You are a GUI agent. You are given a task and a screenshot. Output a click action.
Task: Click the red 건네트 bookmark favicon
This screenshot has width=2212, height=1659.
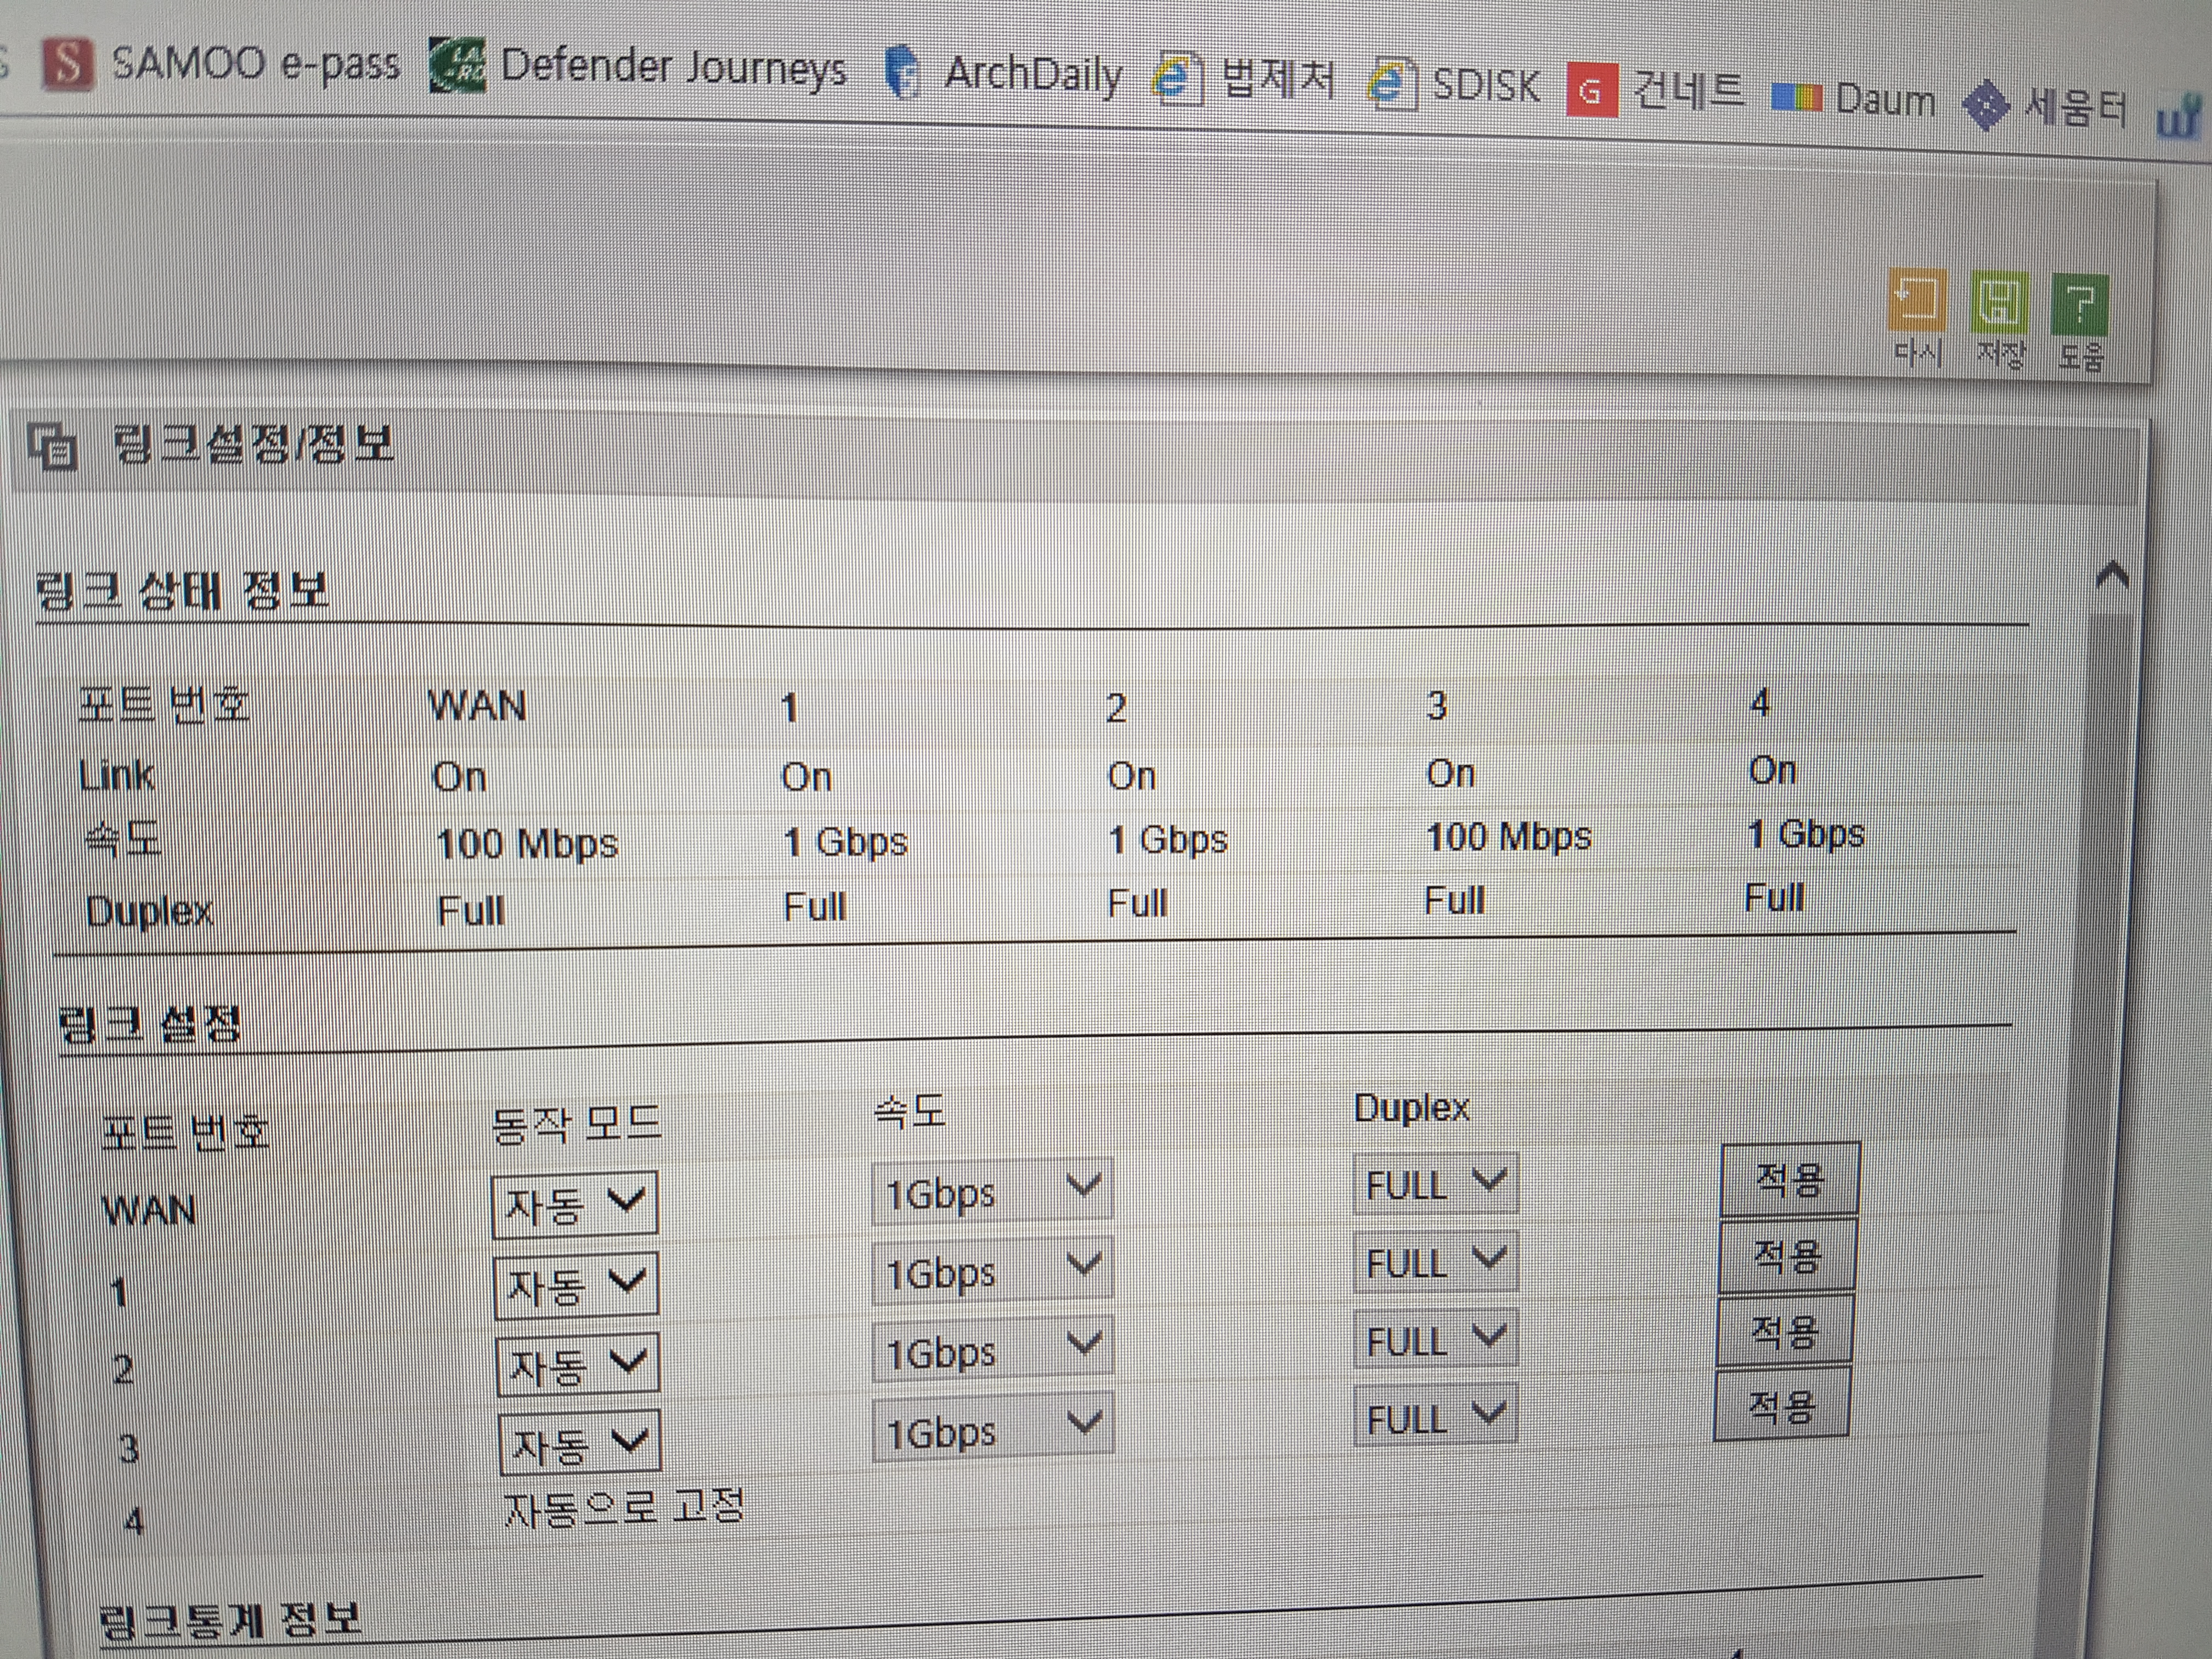point(1592,90)
